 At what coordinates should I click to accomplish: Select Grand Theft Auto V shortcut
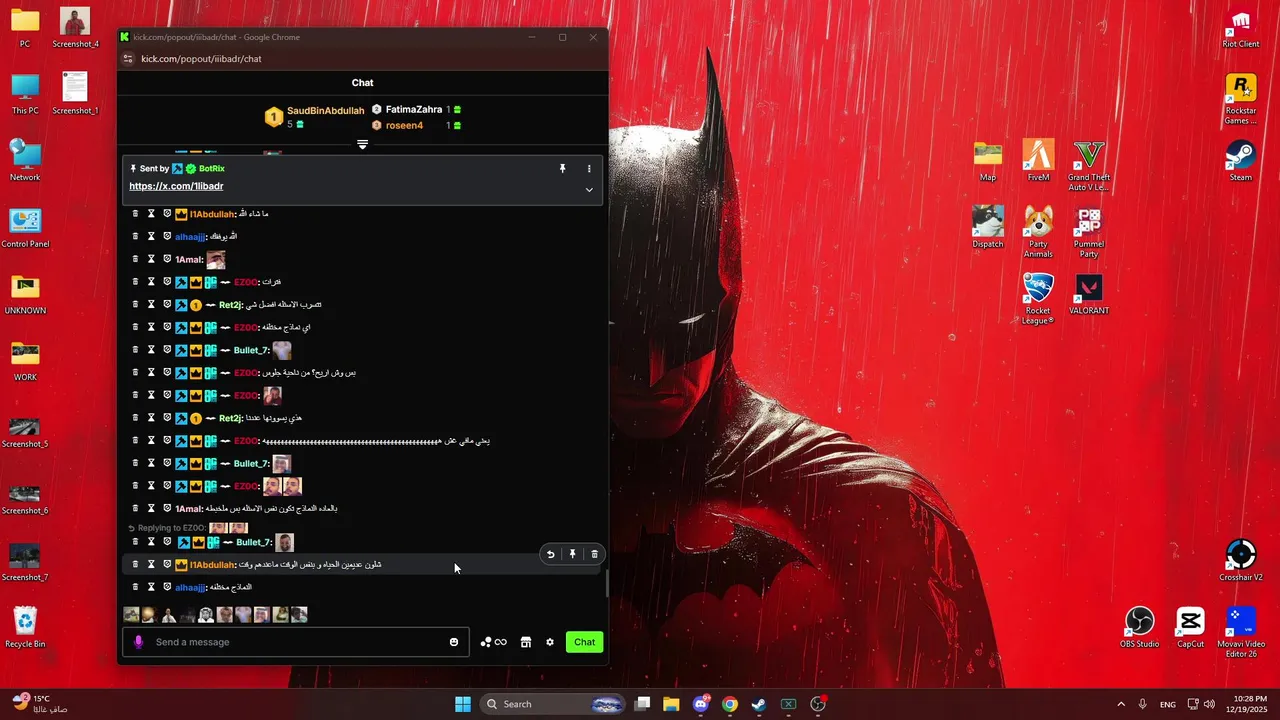point(1088,166)
